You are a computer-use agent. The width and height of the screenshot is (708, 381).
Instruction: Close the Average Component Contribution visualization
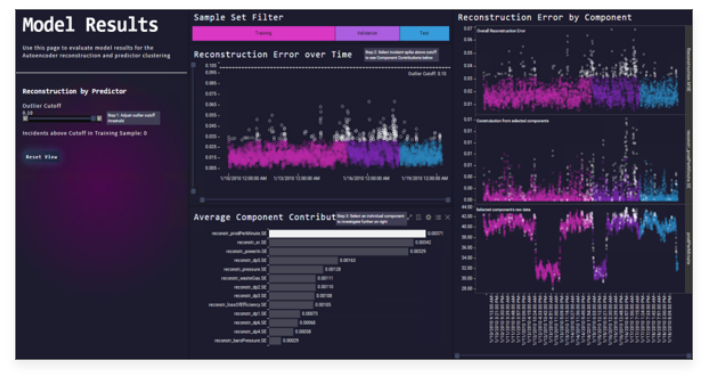pyautogui.click(x=447, y=218)
